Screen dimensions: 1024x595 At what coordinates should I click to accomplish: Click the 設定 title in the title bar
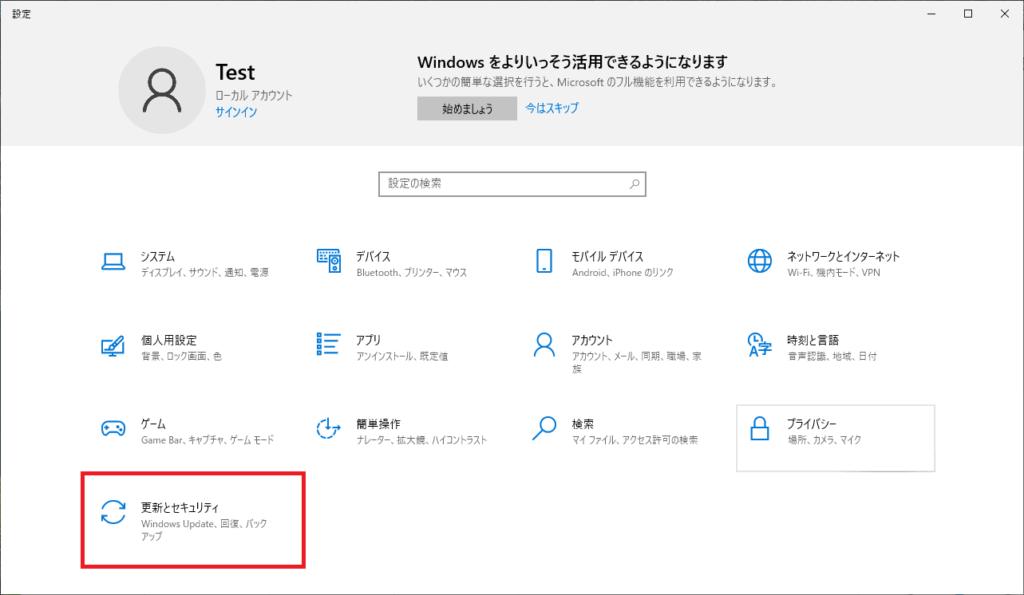20,14
